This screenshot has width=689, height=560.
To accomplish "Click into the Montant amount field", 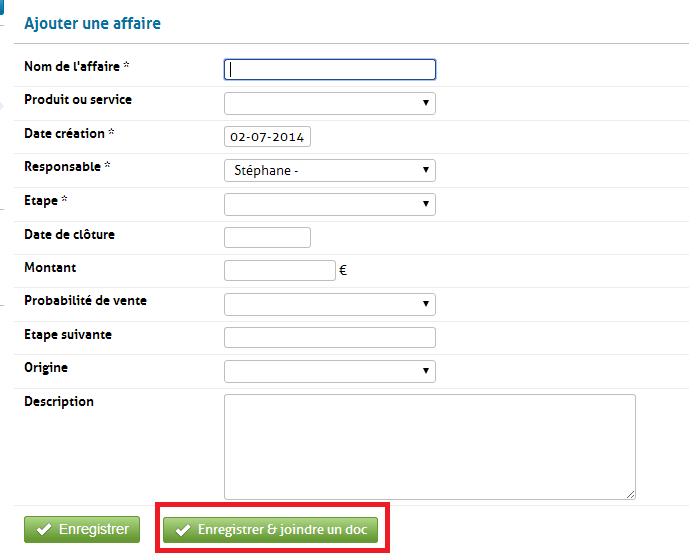I will [x=279, y=270].
